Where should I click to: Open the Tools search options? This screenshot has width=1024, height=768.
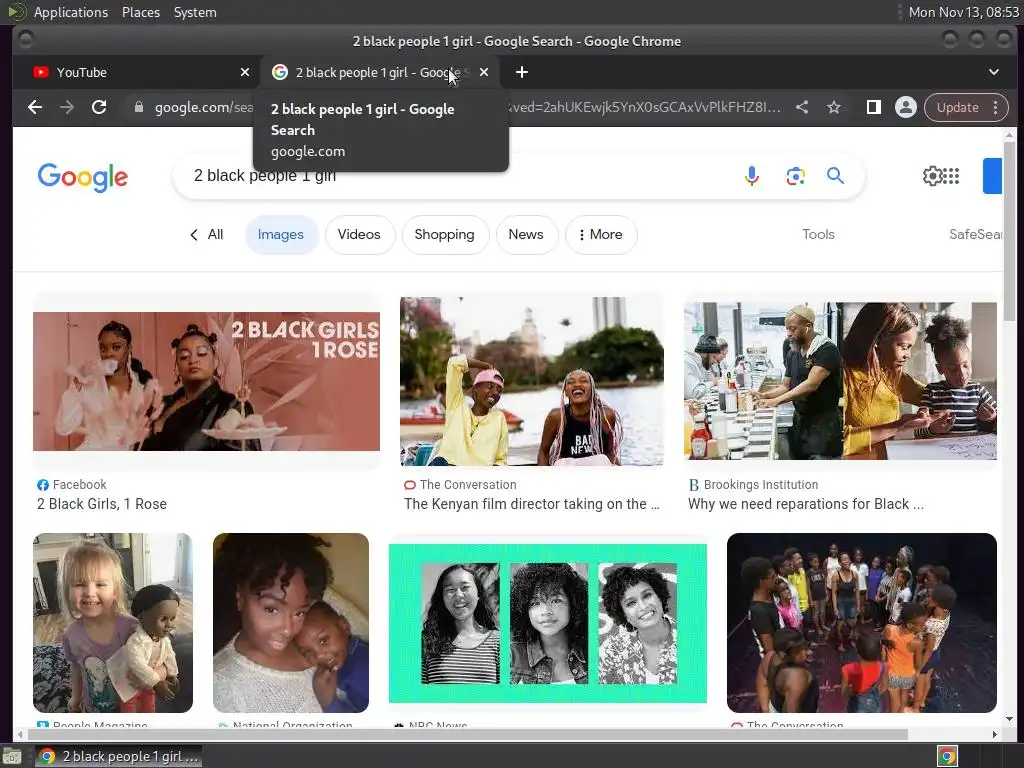818,234
